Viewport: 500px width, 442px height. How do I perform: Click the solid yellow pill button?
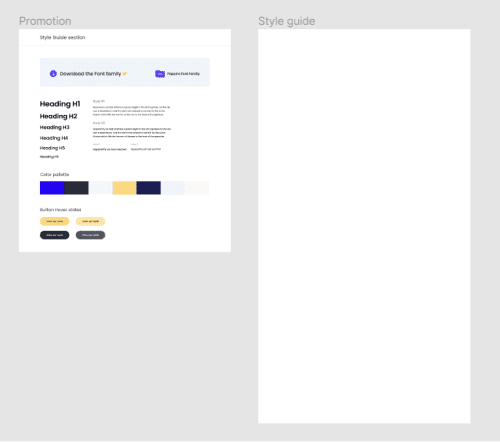(x=55, y=221)
